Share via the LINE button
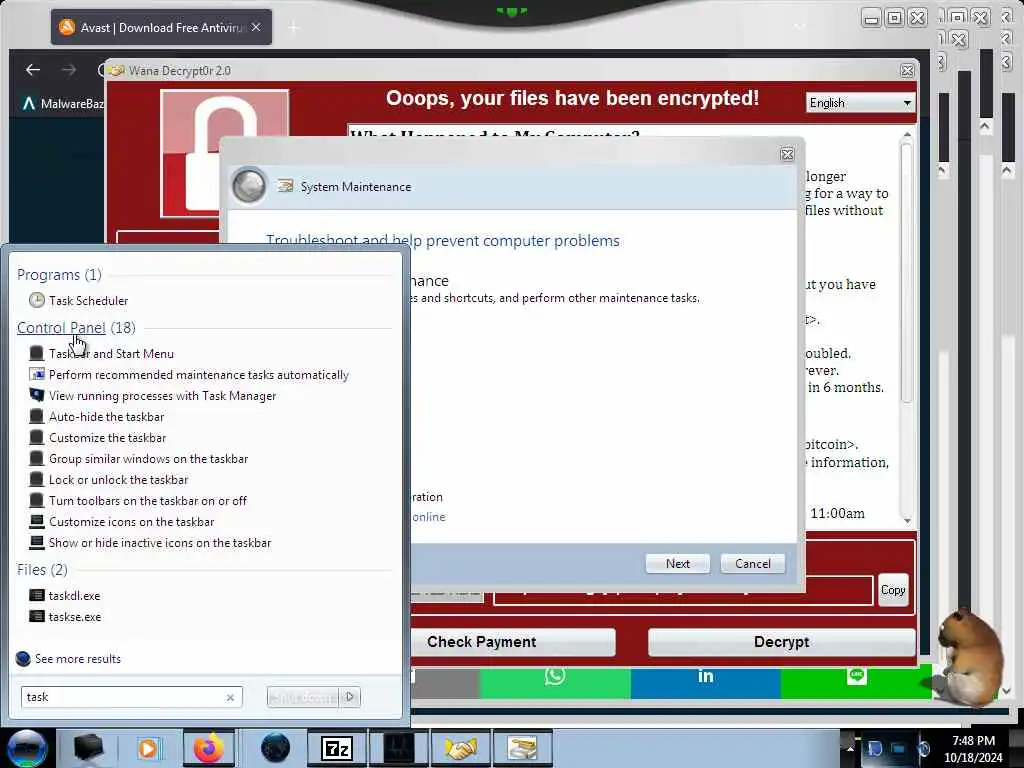The width and height of the screenshot is (1024, 768). (856, 676)
